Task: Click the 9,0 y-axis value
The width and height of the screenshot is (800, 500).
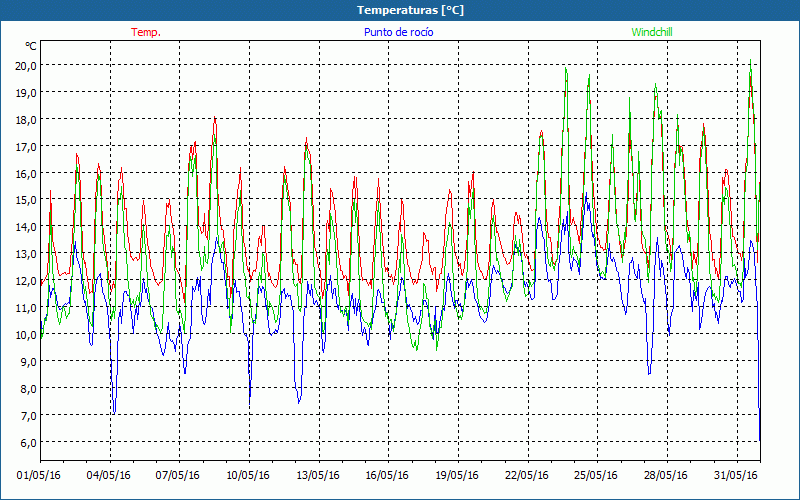Action: coord(28,362)
